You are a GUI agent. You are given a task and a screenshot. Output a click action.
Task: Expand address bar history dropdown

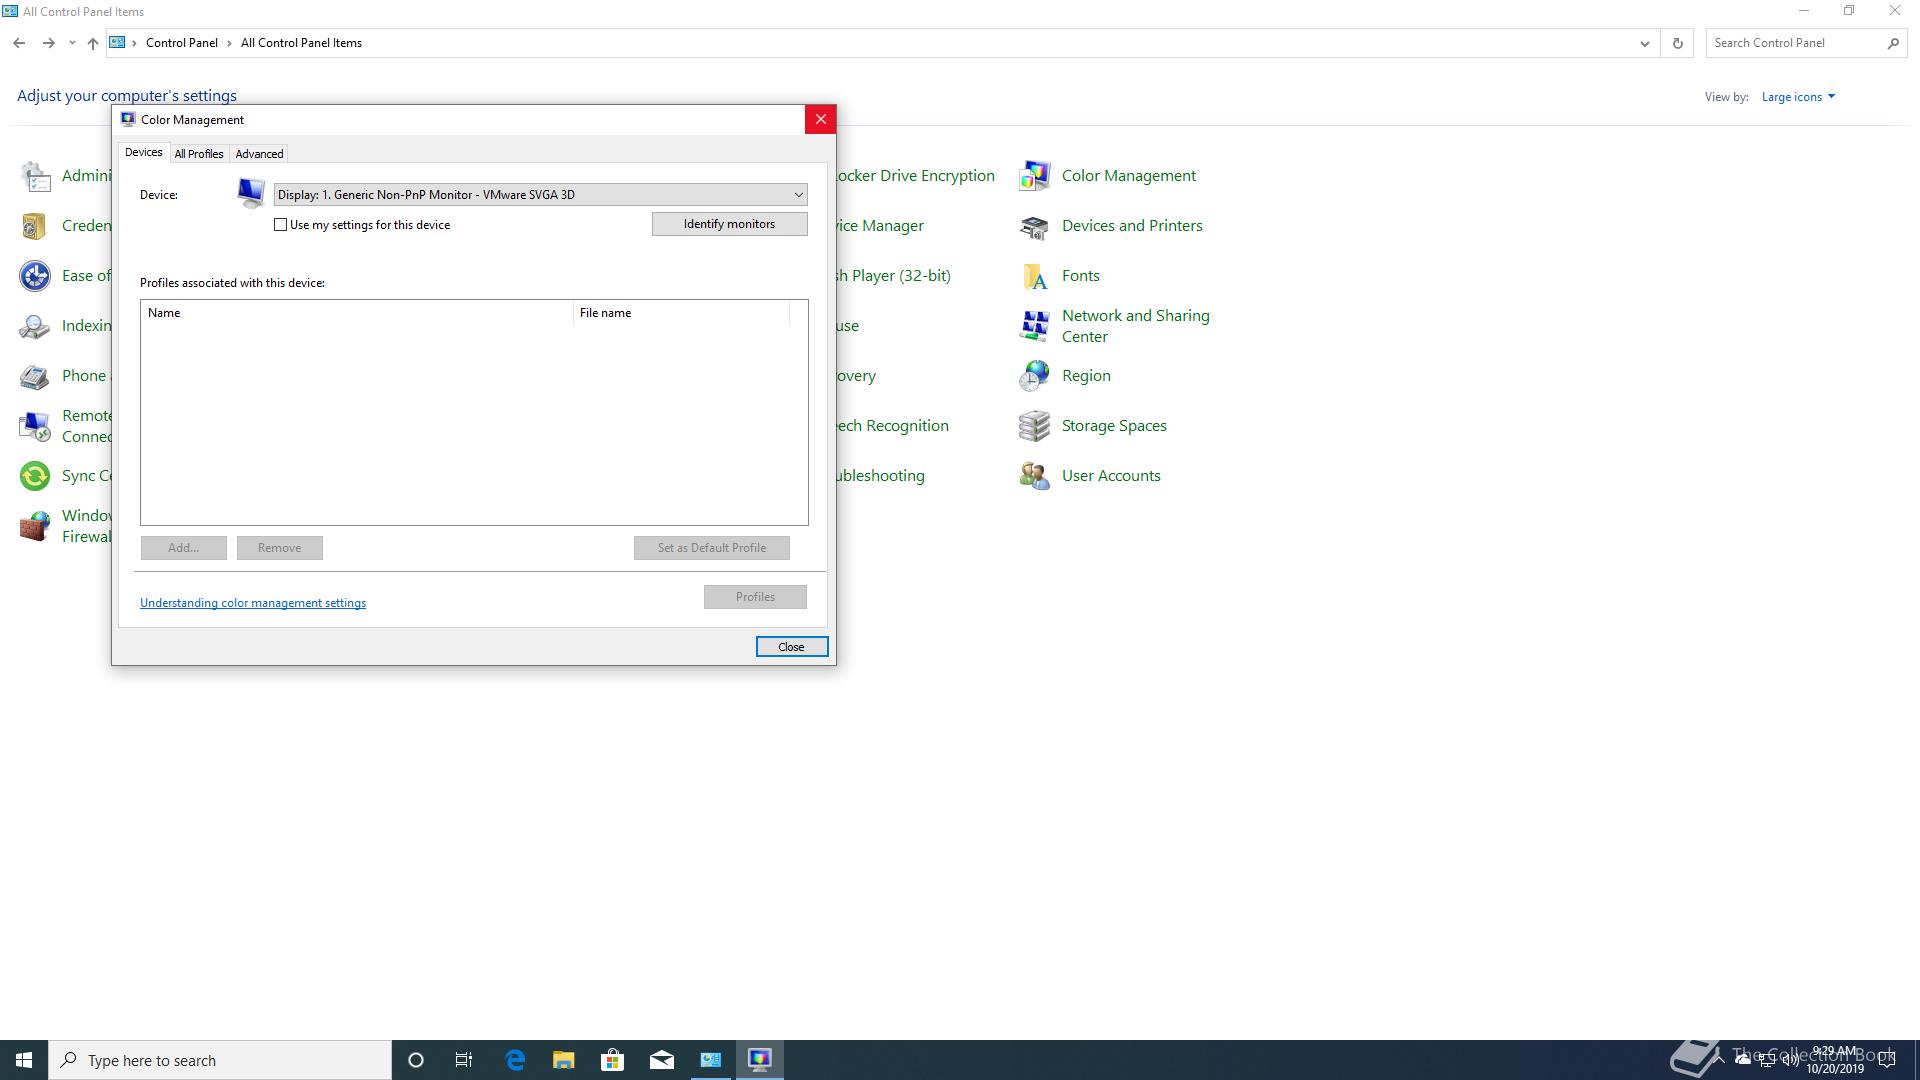1644,43
